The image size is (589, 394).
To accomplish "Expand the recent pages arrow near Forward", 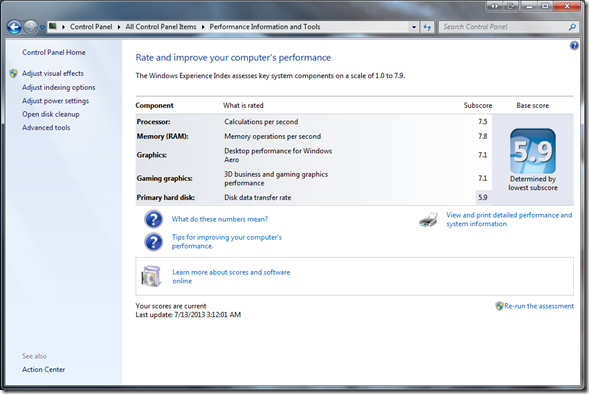I will pos(42,27).
